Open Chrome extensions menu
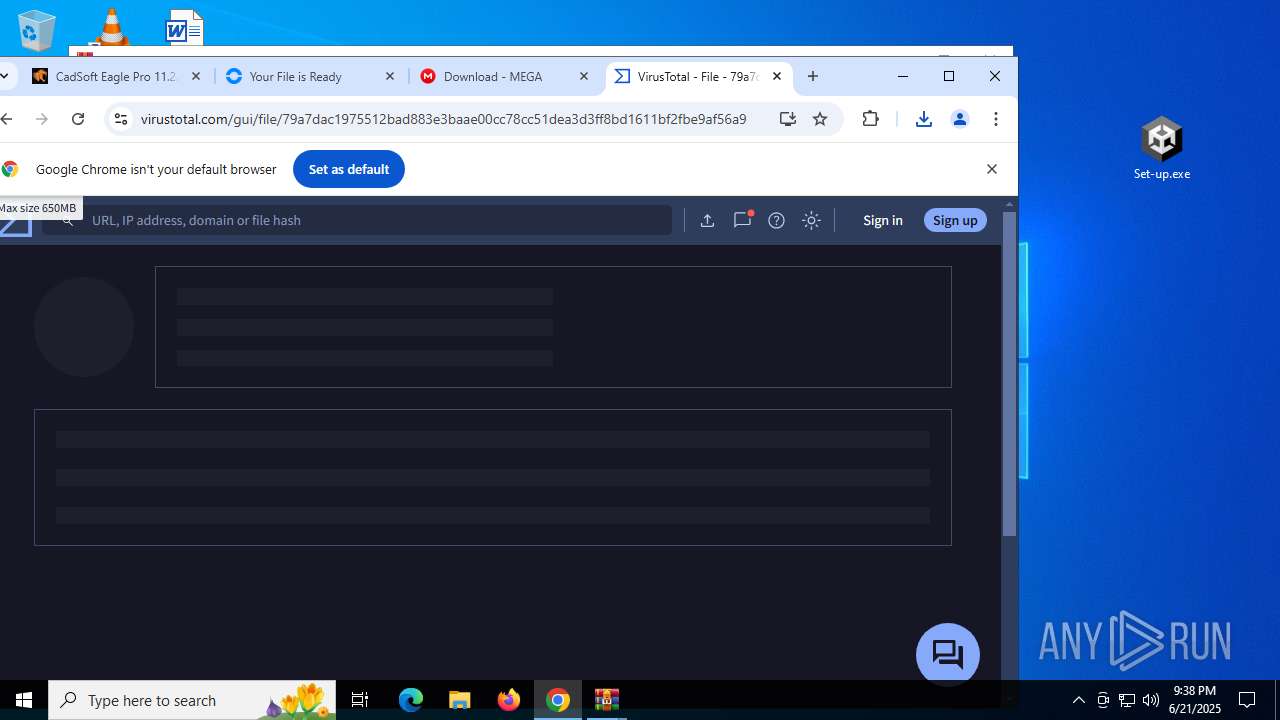This screenshot has width=1280, height=720. (x=871, y=119)
